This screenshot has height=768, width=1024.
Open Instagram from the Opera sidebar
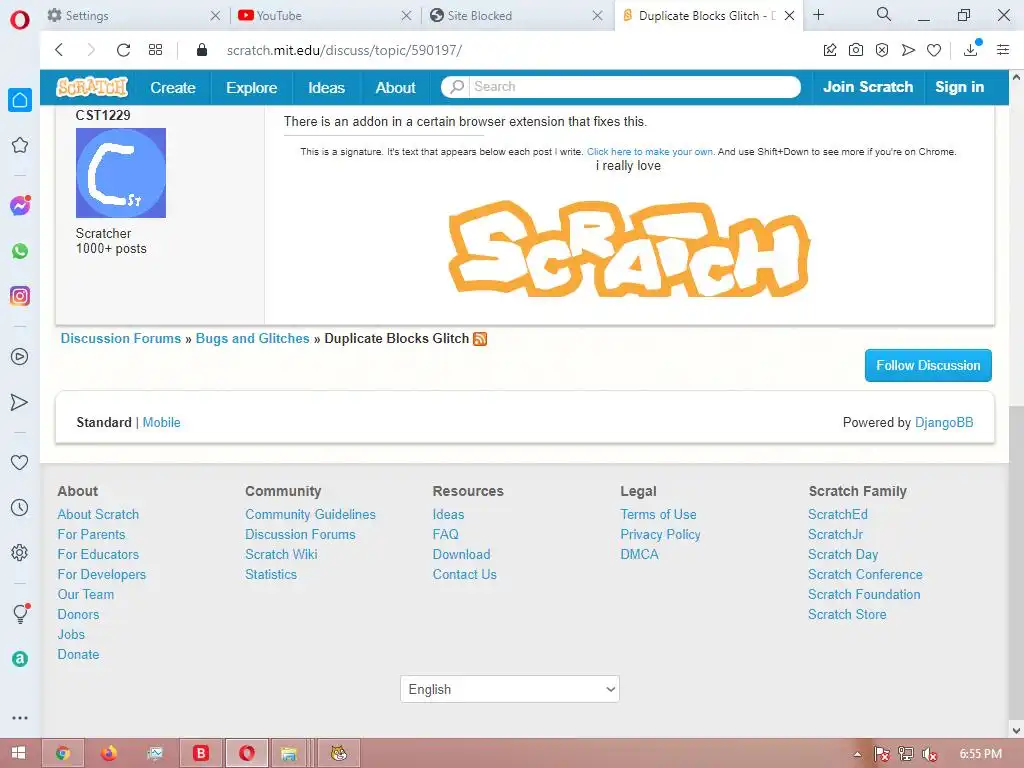tap(20, 296)
